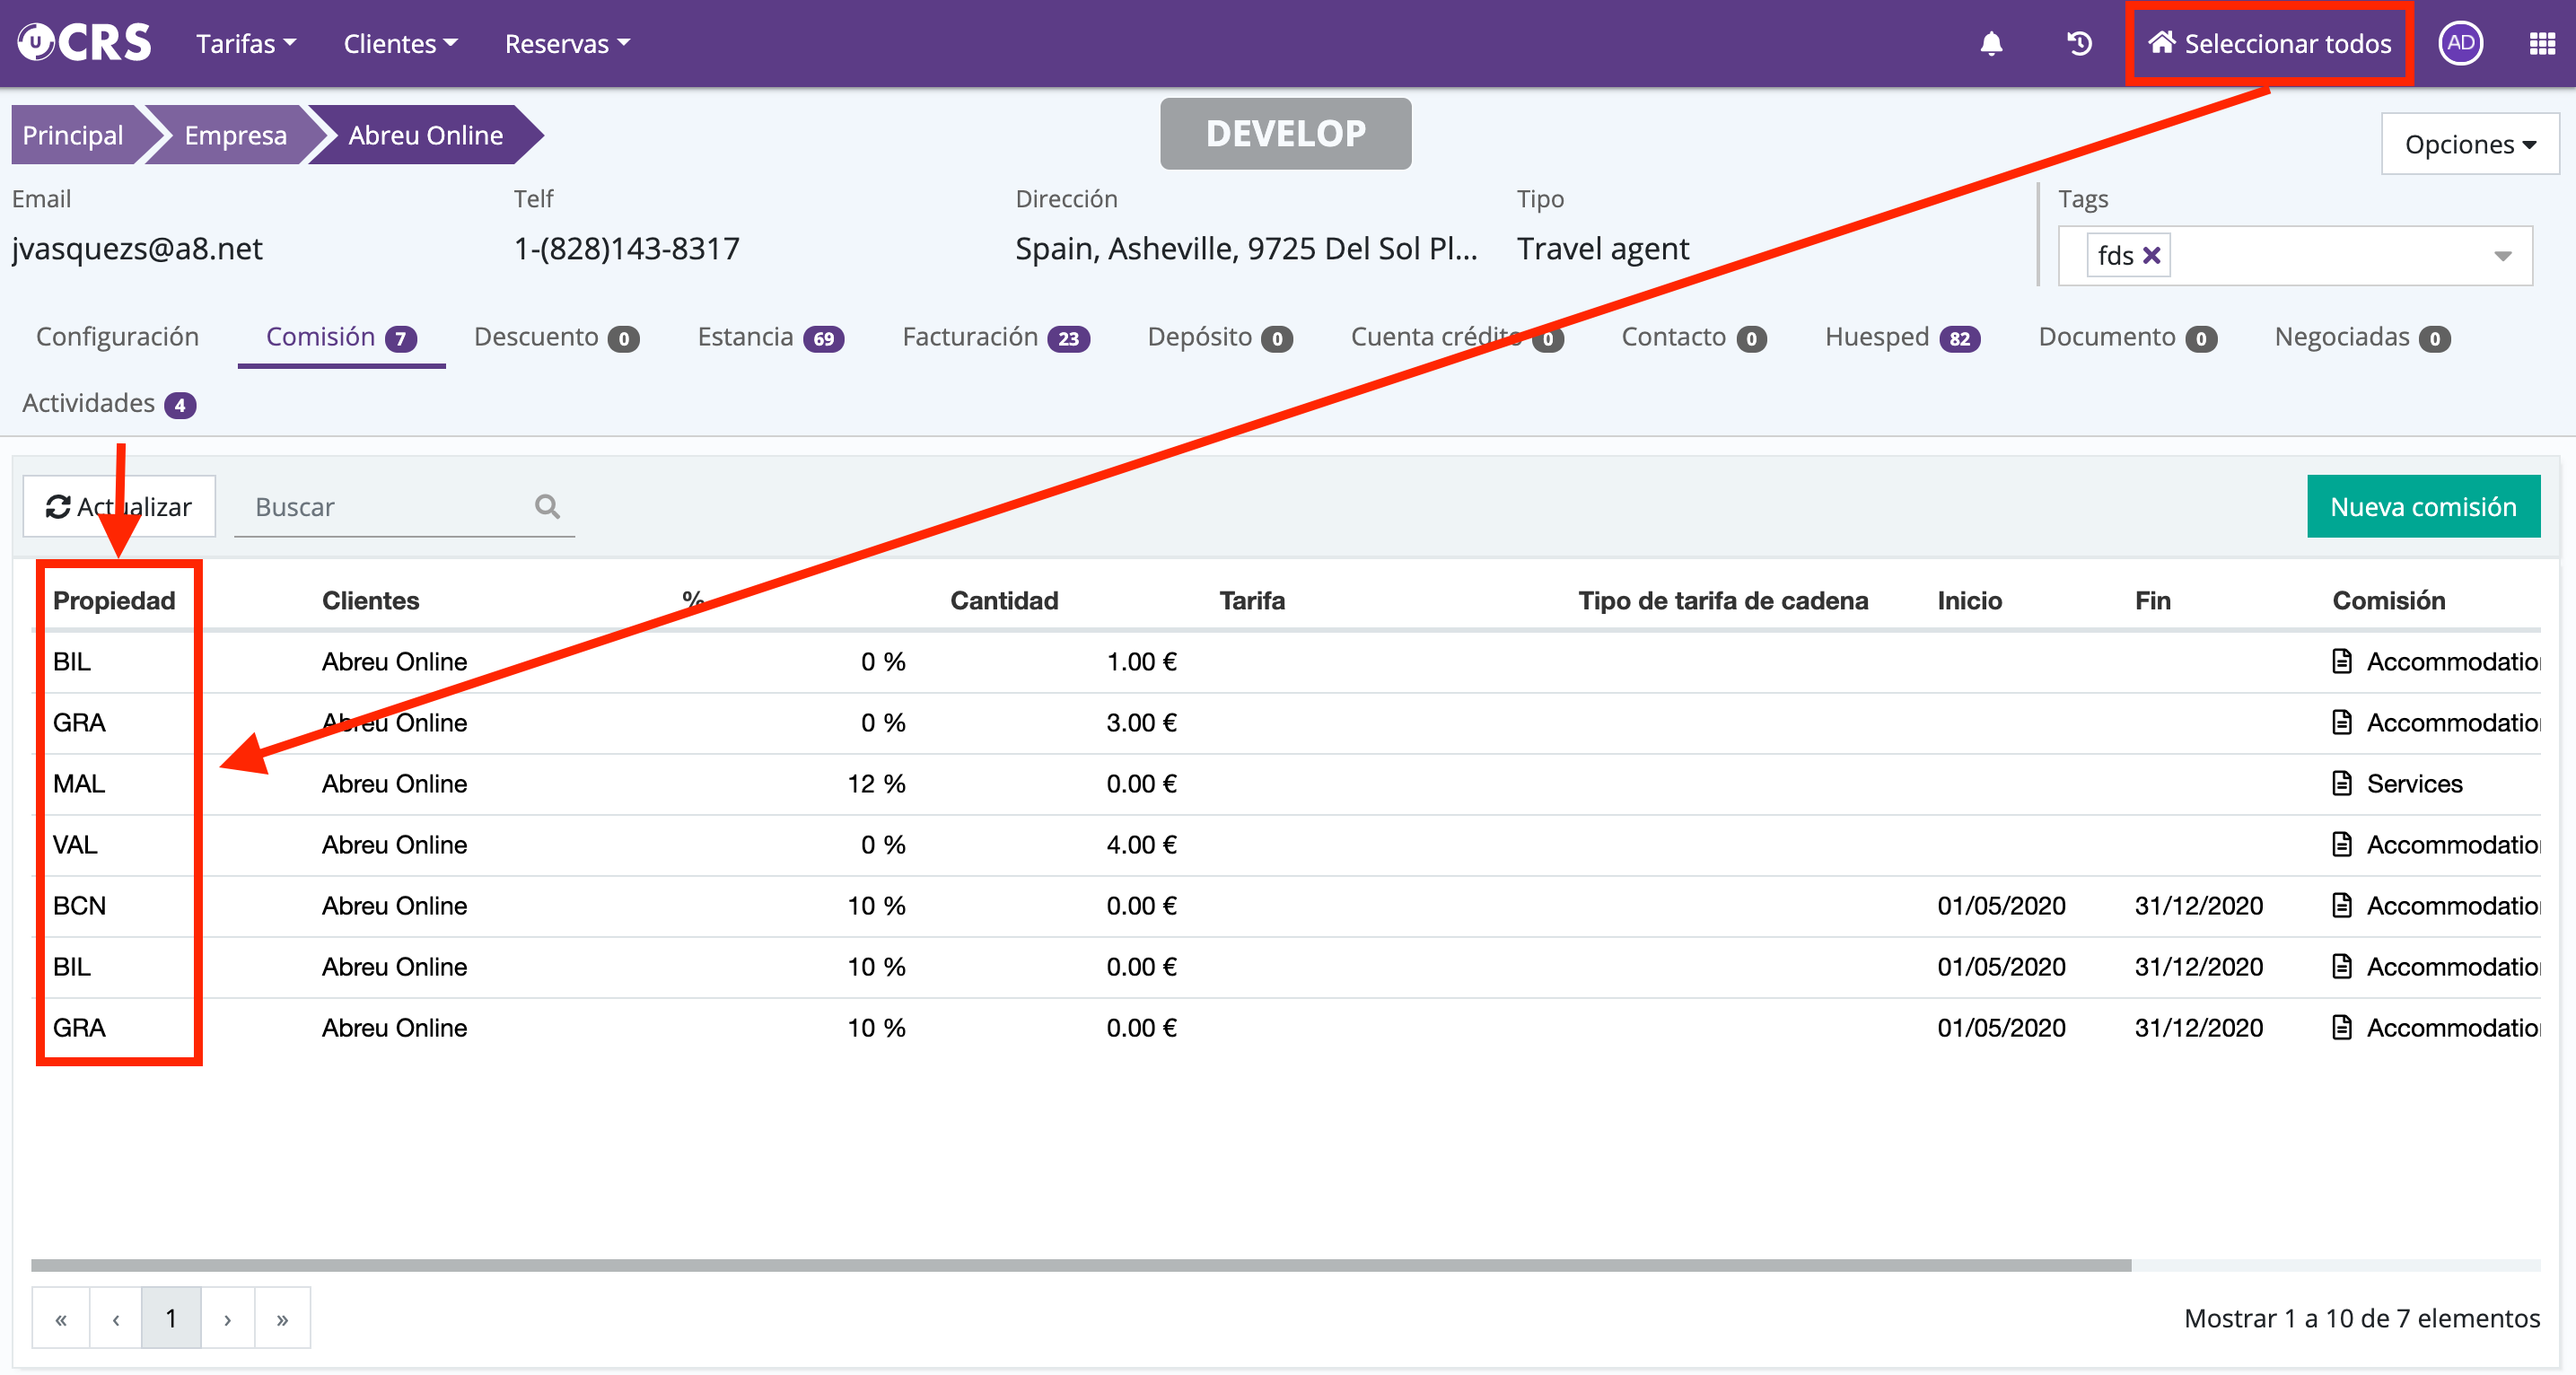Screen dimensions: 2576x1375
Task: Open the Clientes menu
Action: tap(400, 43)
